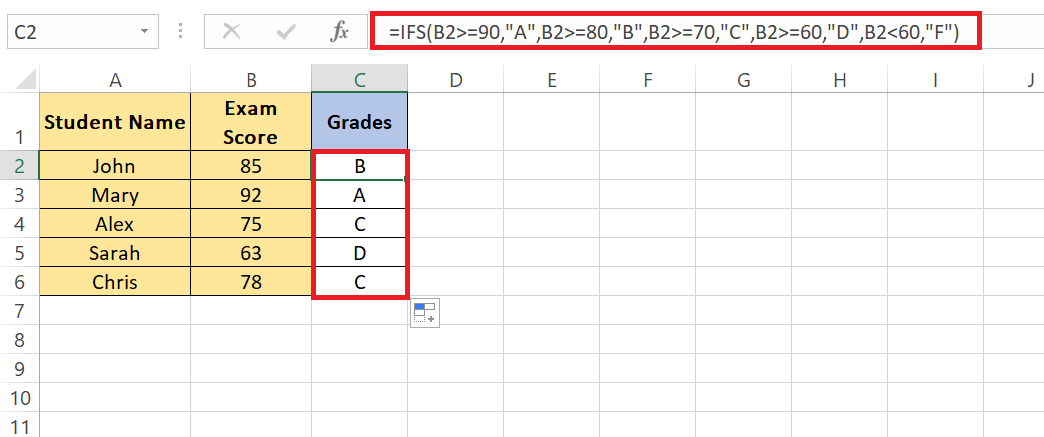The width and height of the screenshot is (1044, 437).
Task: Click the Exam Score header cell
Action: (x=251, y=122)
